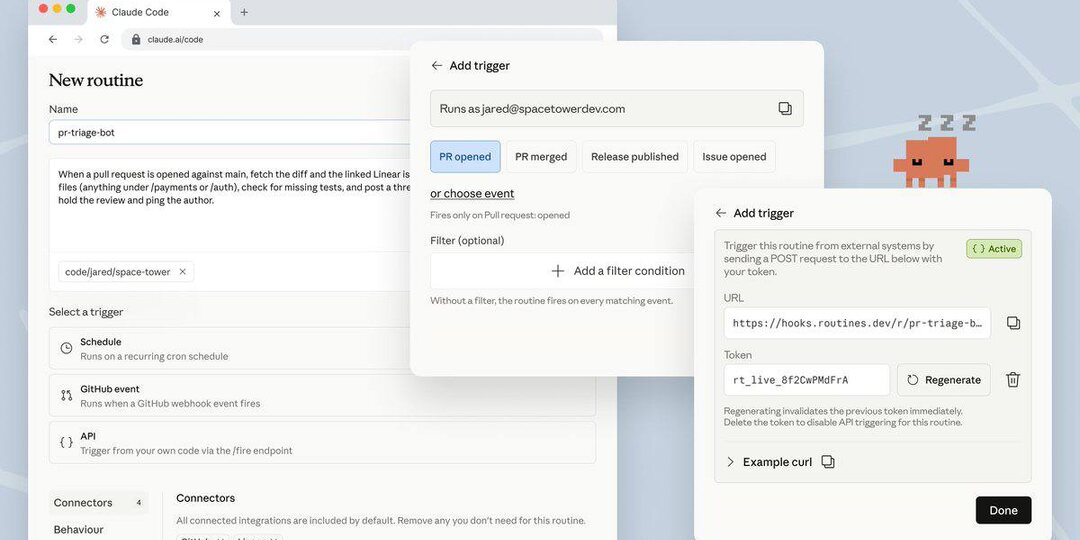
Task: Click the hooks.routines.dev URL field
Action: pos(858,323)
